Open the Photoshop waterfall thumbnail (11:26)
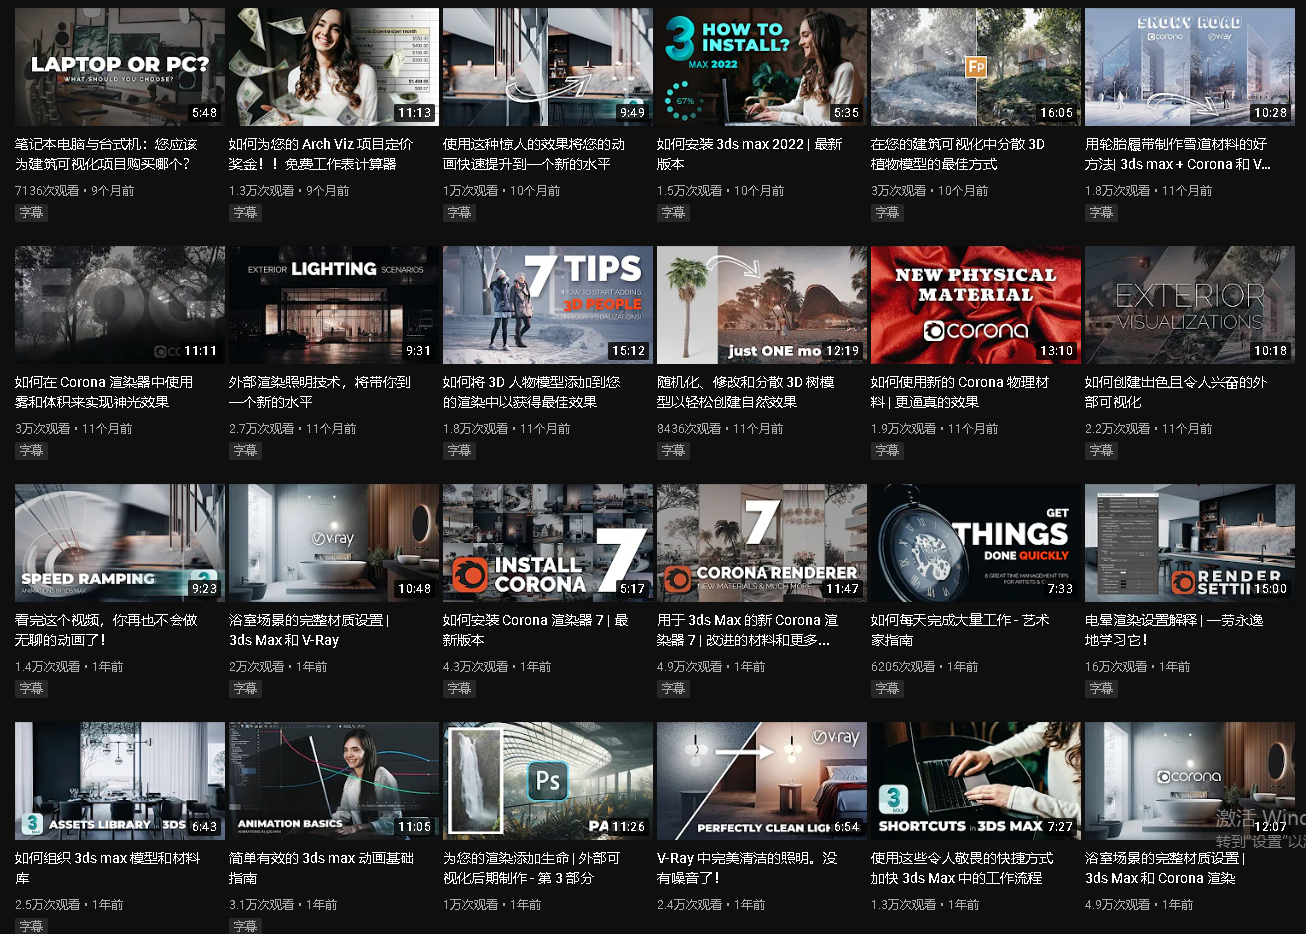 point(547,781)
